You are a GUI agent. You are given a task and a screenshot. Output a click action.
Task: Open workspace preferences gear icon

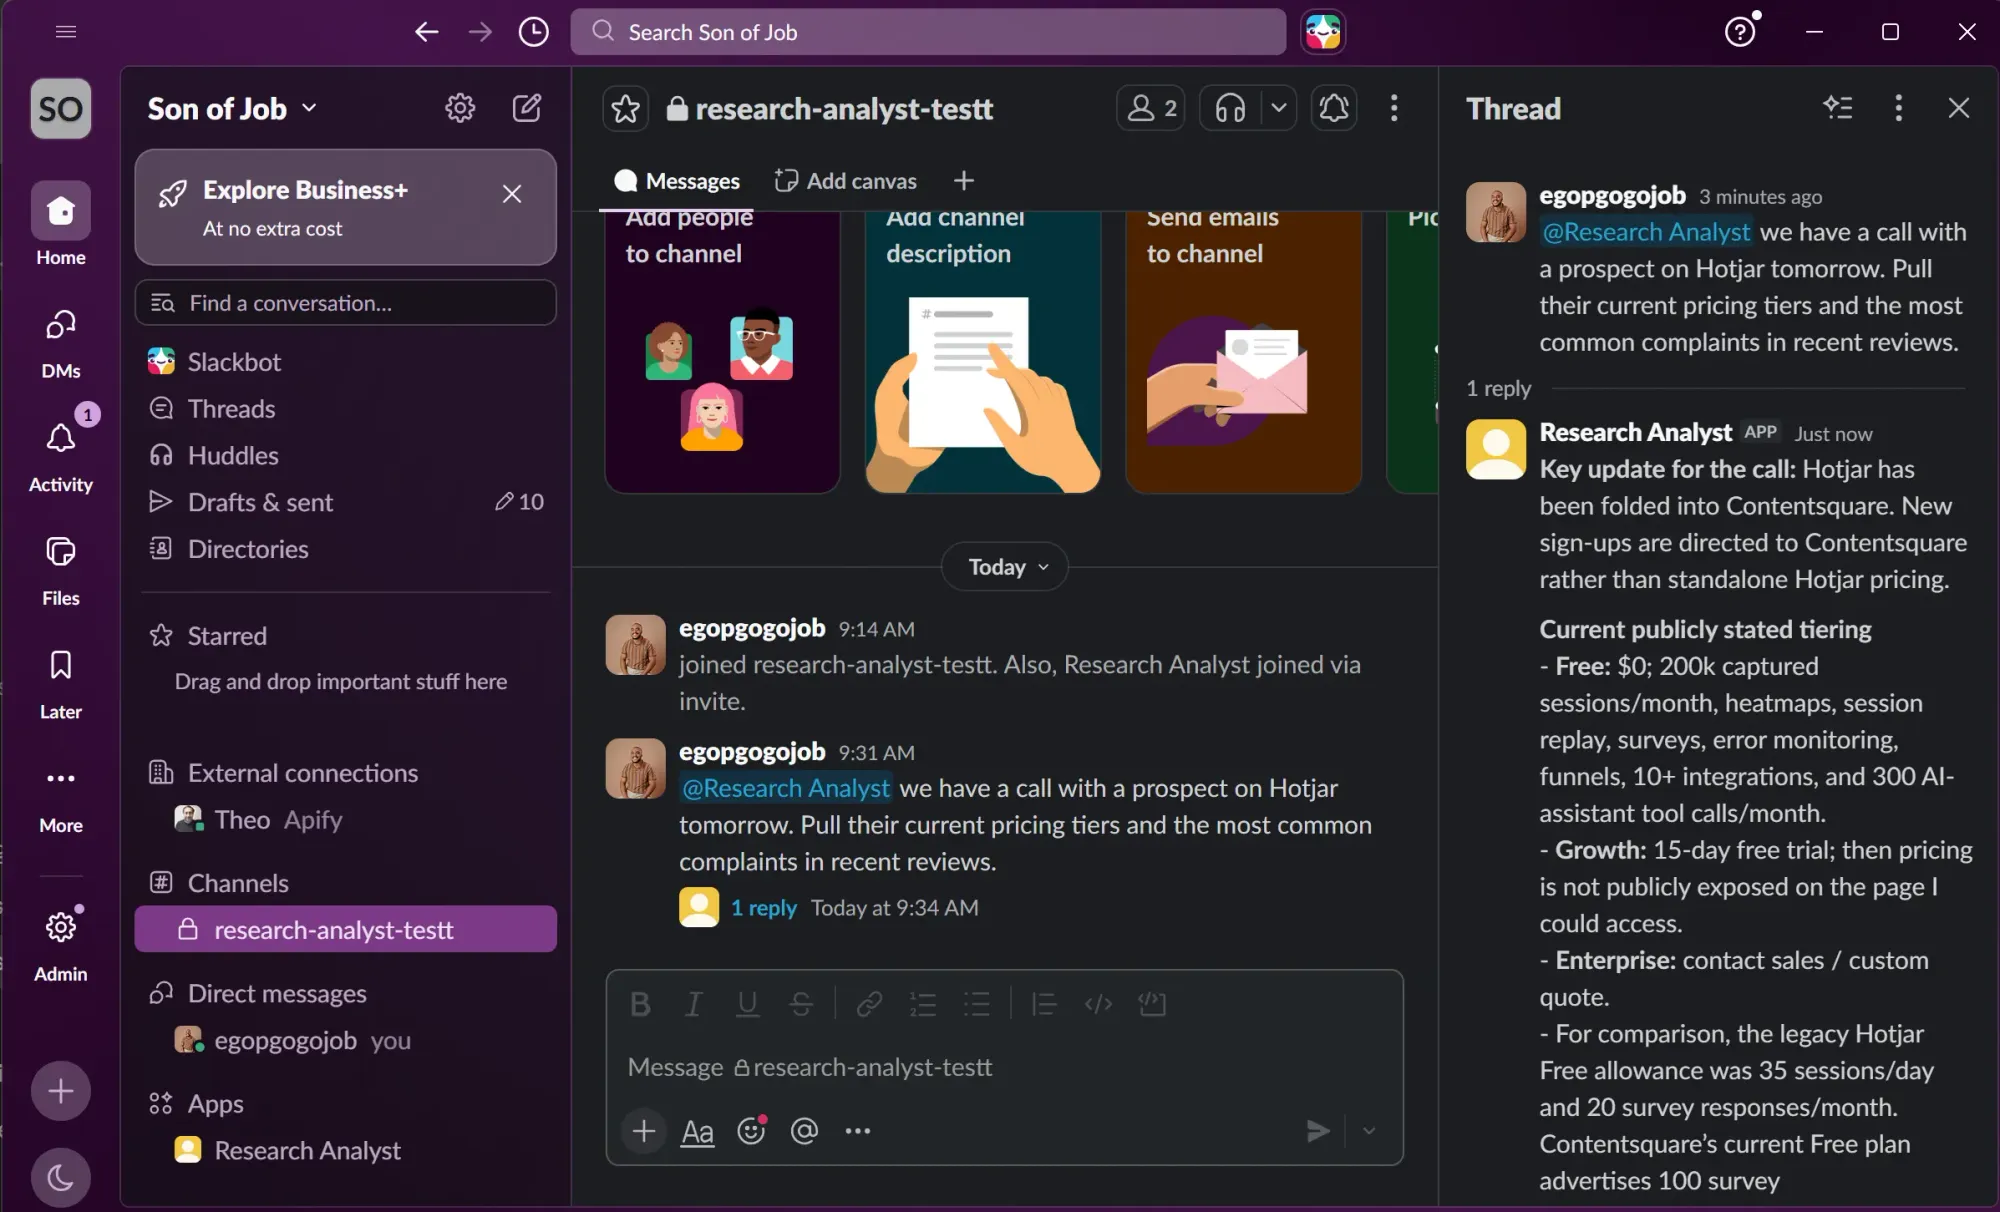click(x=460, y=108)
